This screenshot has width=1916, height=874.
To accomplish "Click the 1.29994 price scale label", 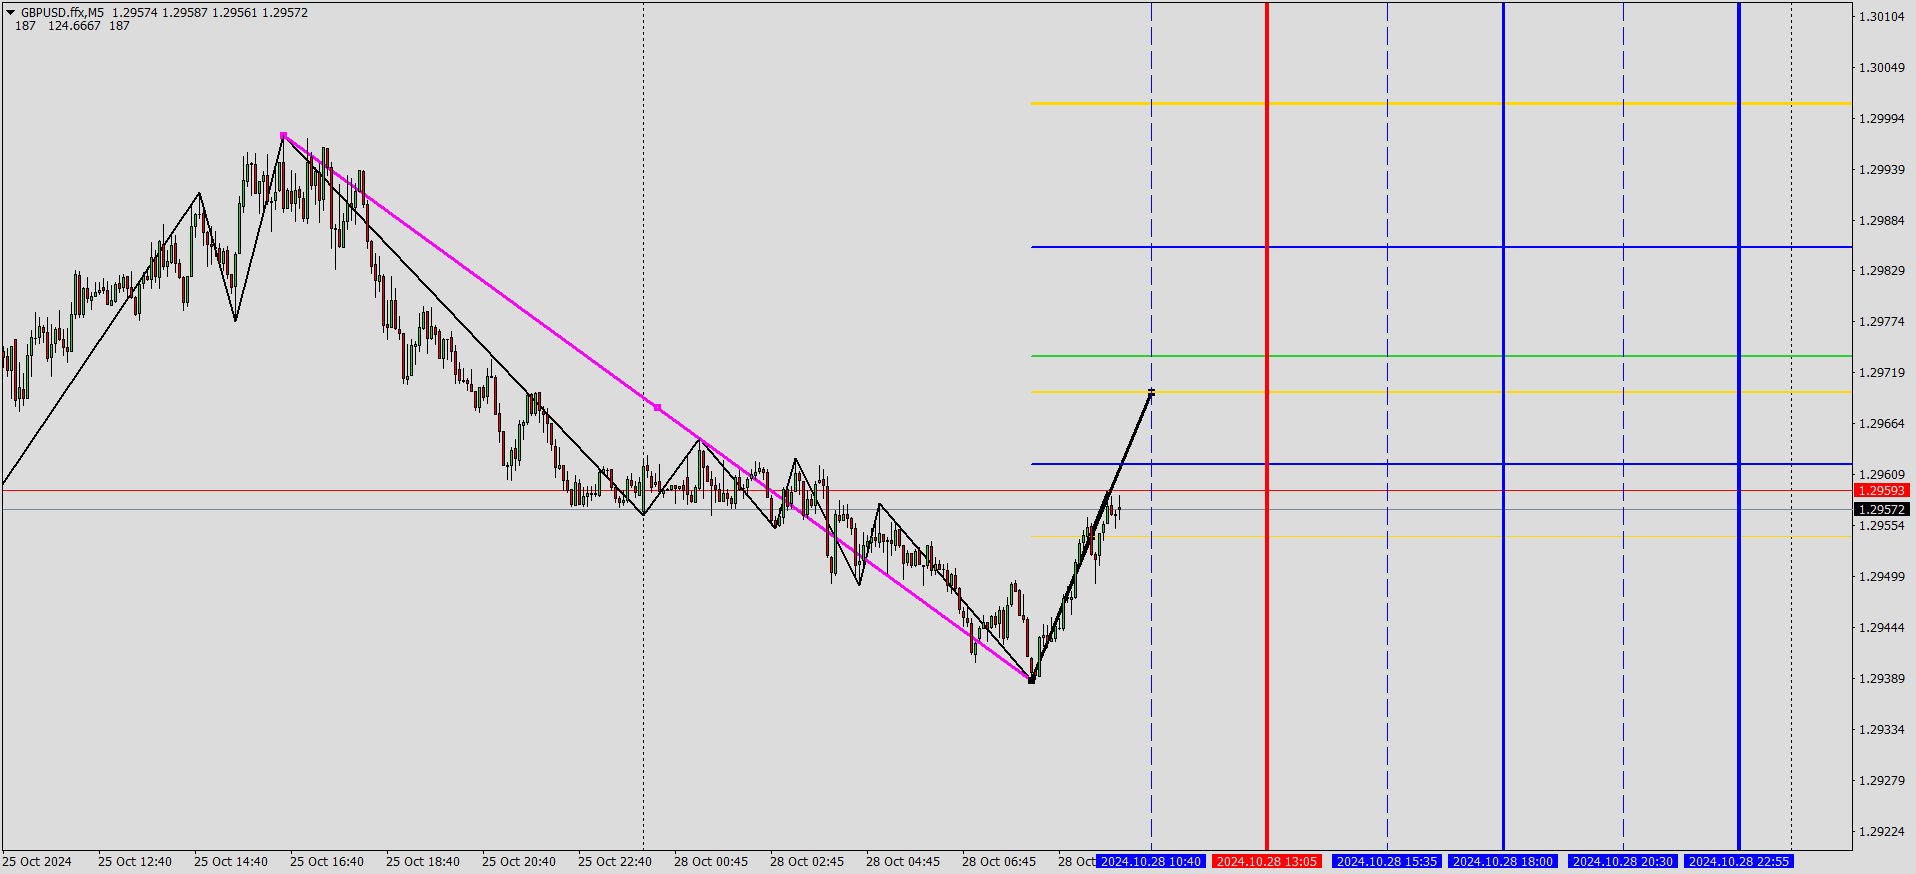I will coord(1882,119).
